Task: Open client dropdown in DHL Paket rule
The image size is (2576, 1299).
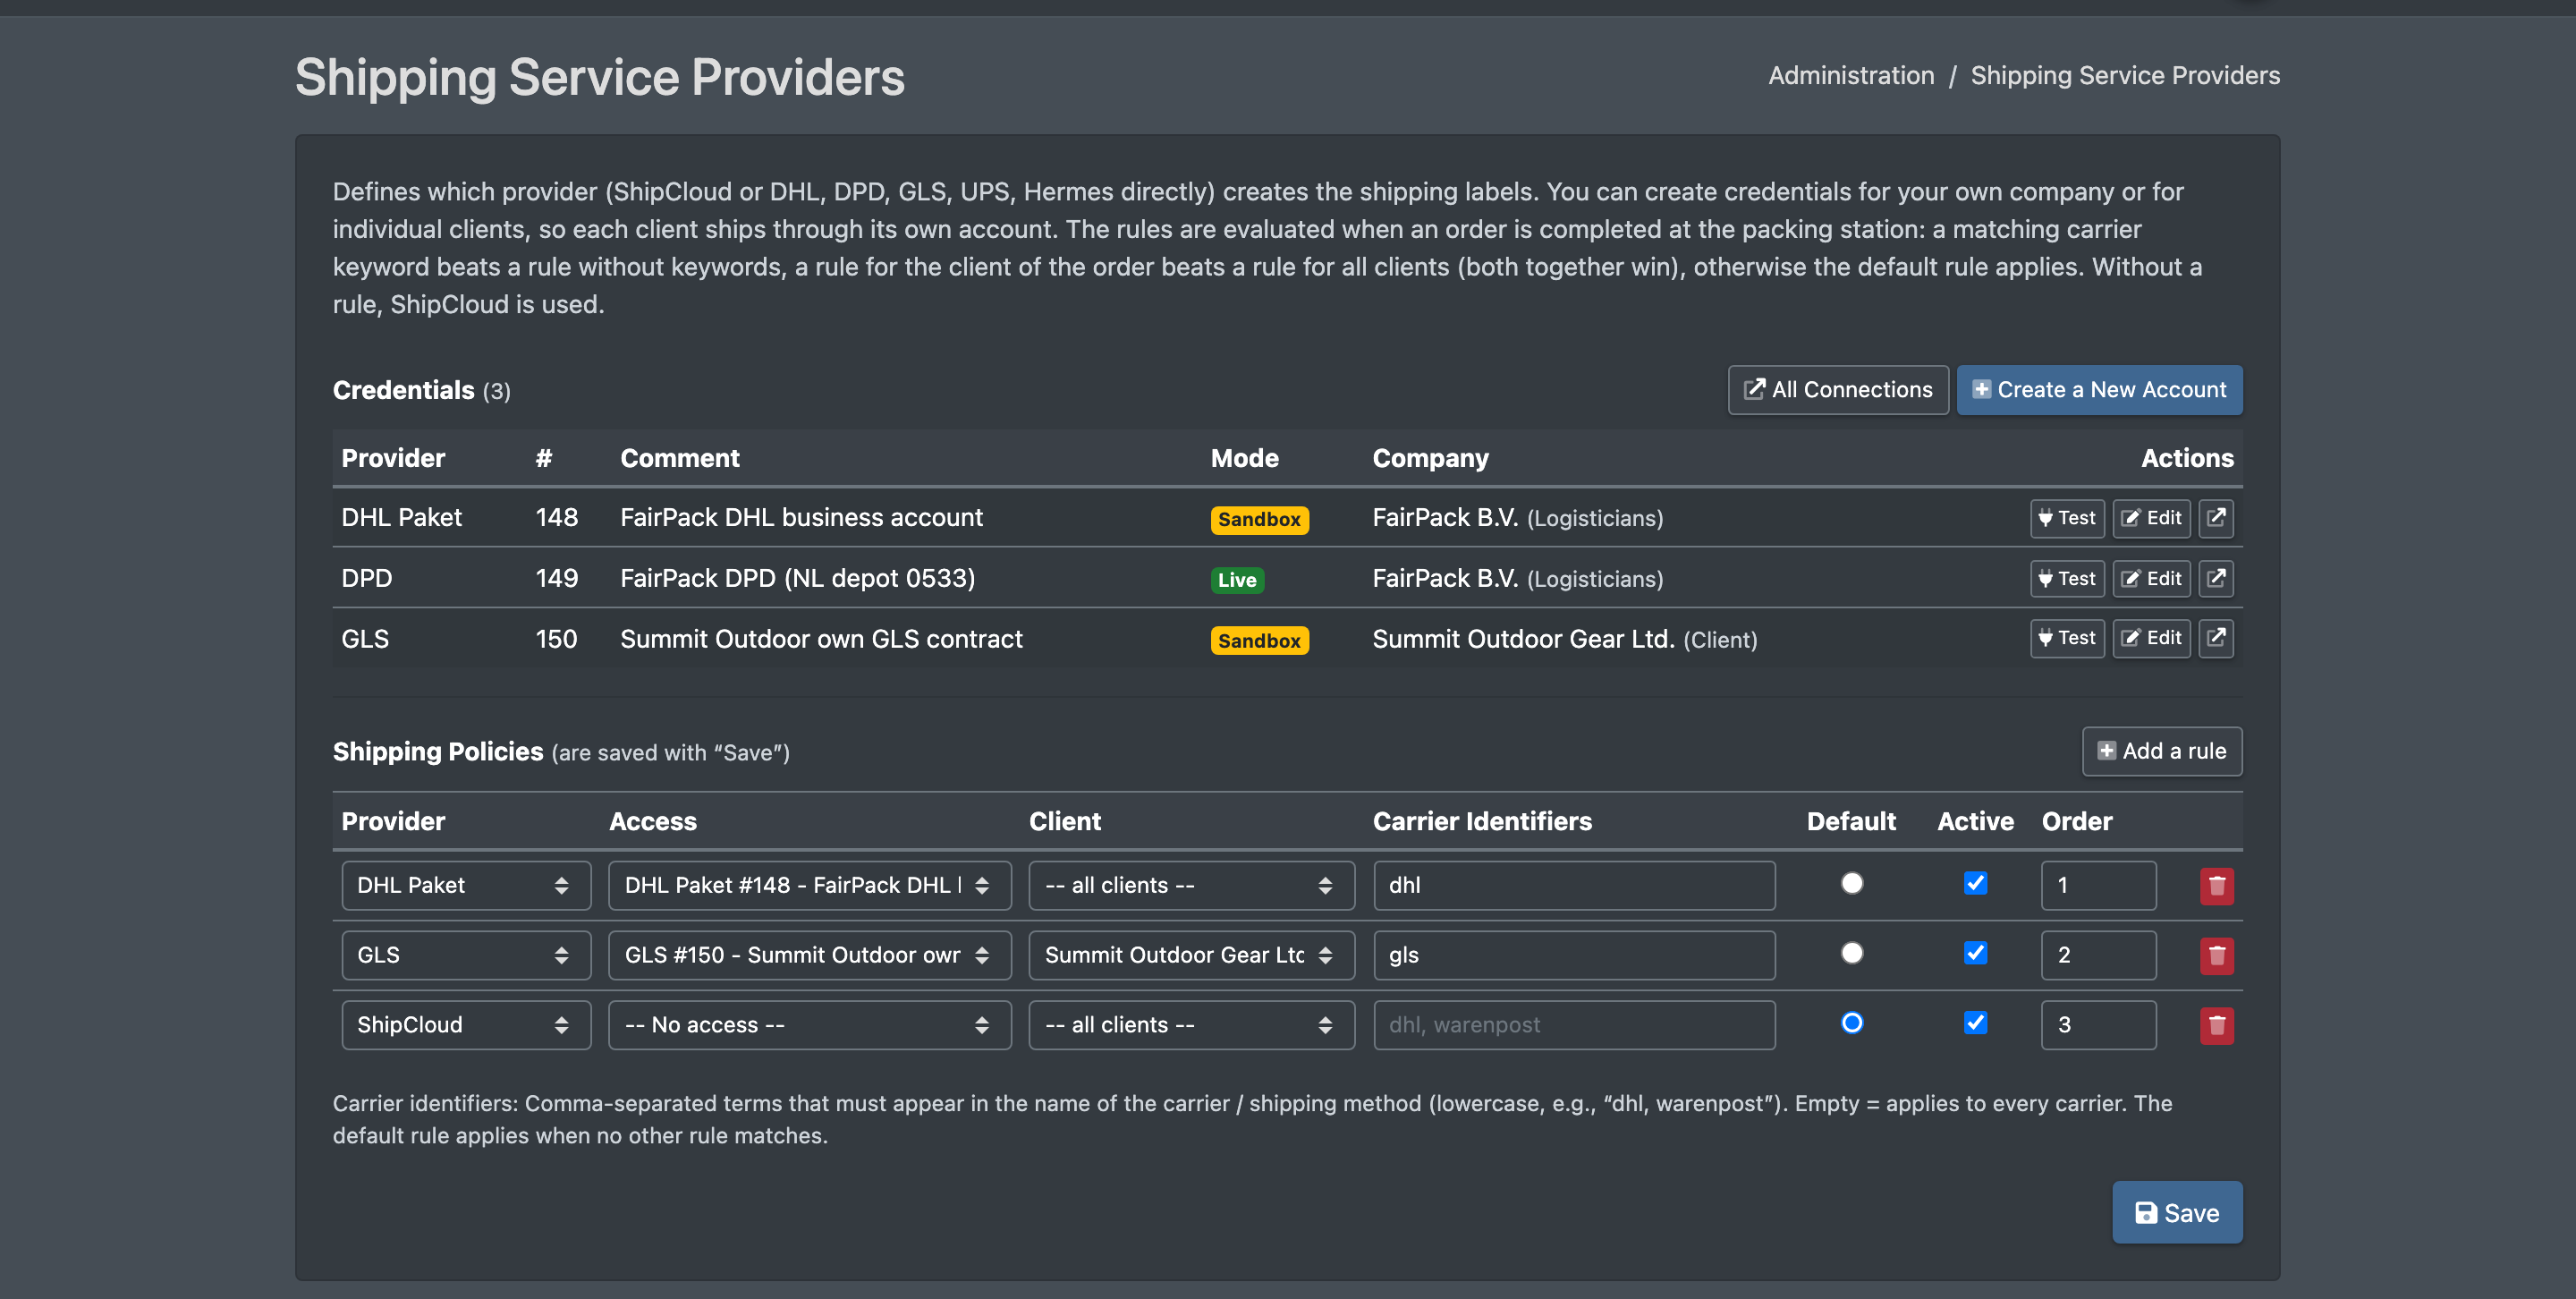Action: (x=1191, y=885)
